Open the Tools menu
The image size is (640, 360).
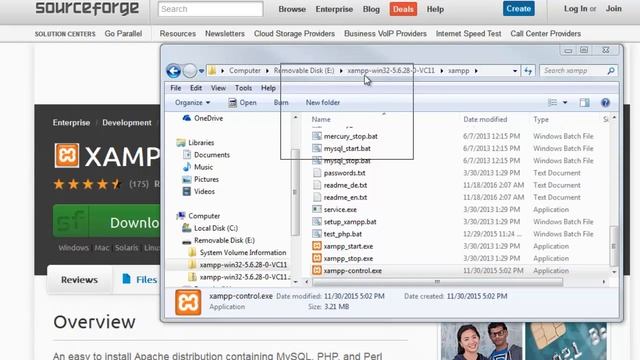243,88
